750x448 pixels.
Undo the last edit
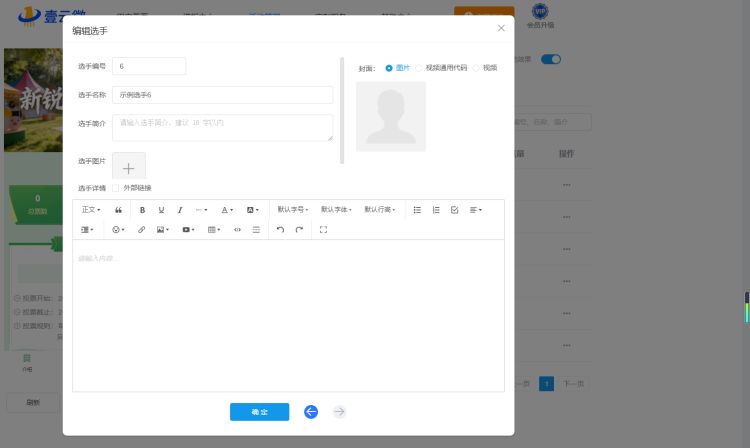280,229
